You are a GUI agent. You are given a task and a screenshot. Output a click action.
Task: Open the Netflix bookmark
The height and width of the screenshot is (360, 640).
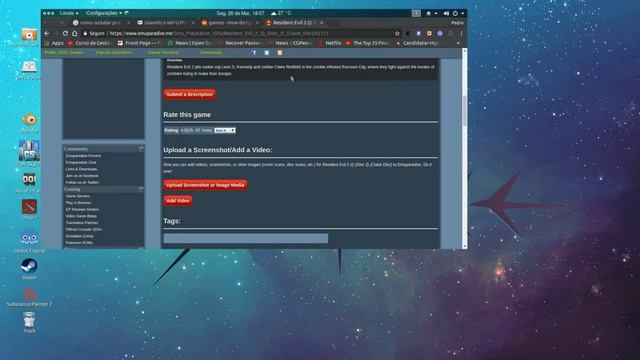pos(329,43)
